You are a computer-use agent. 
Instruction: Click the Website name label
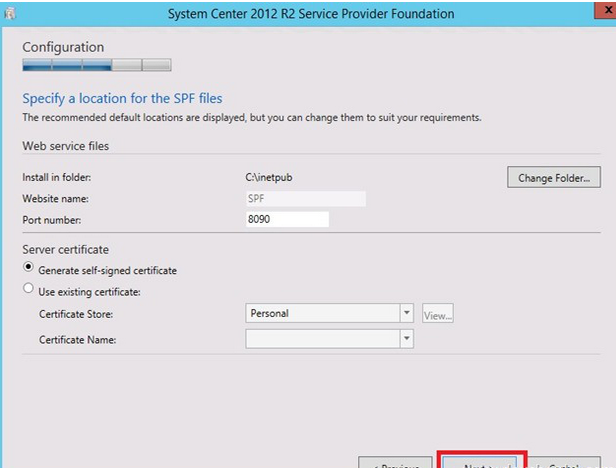click(55, 199)
